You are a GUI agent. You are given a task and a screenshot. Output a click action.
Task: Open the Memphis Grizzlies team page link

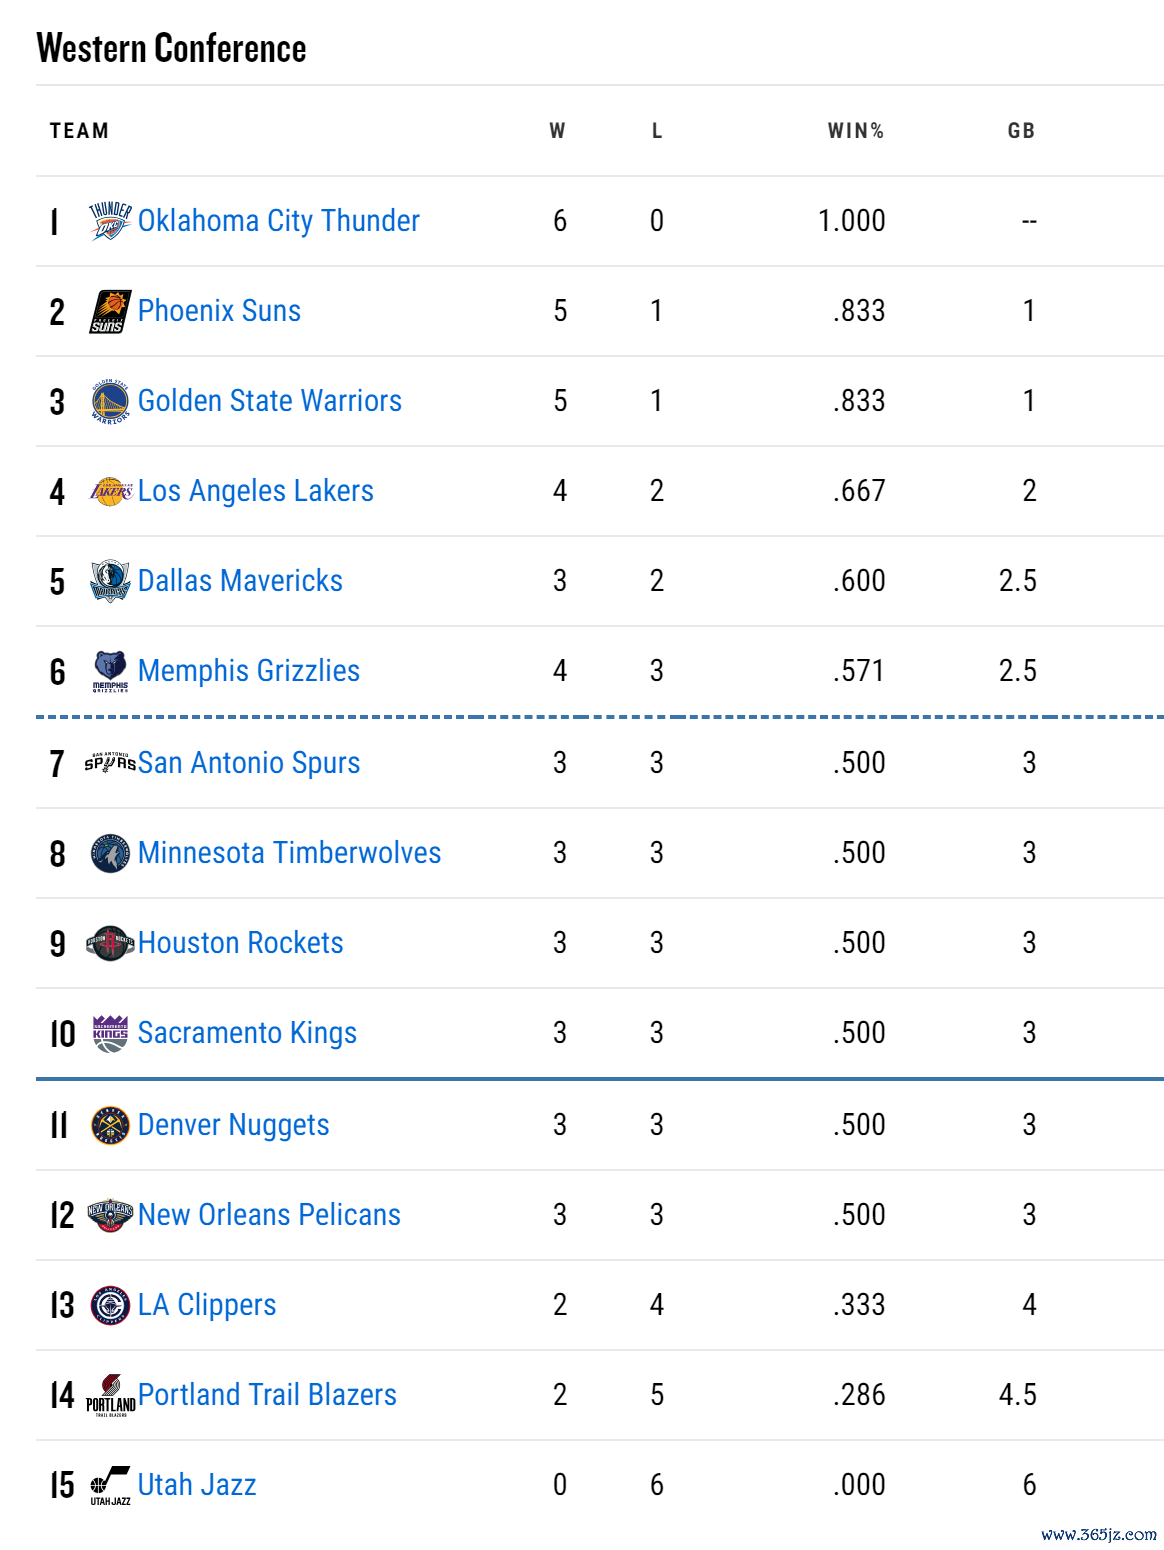click(x=249, y=671)
